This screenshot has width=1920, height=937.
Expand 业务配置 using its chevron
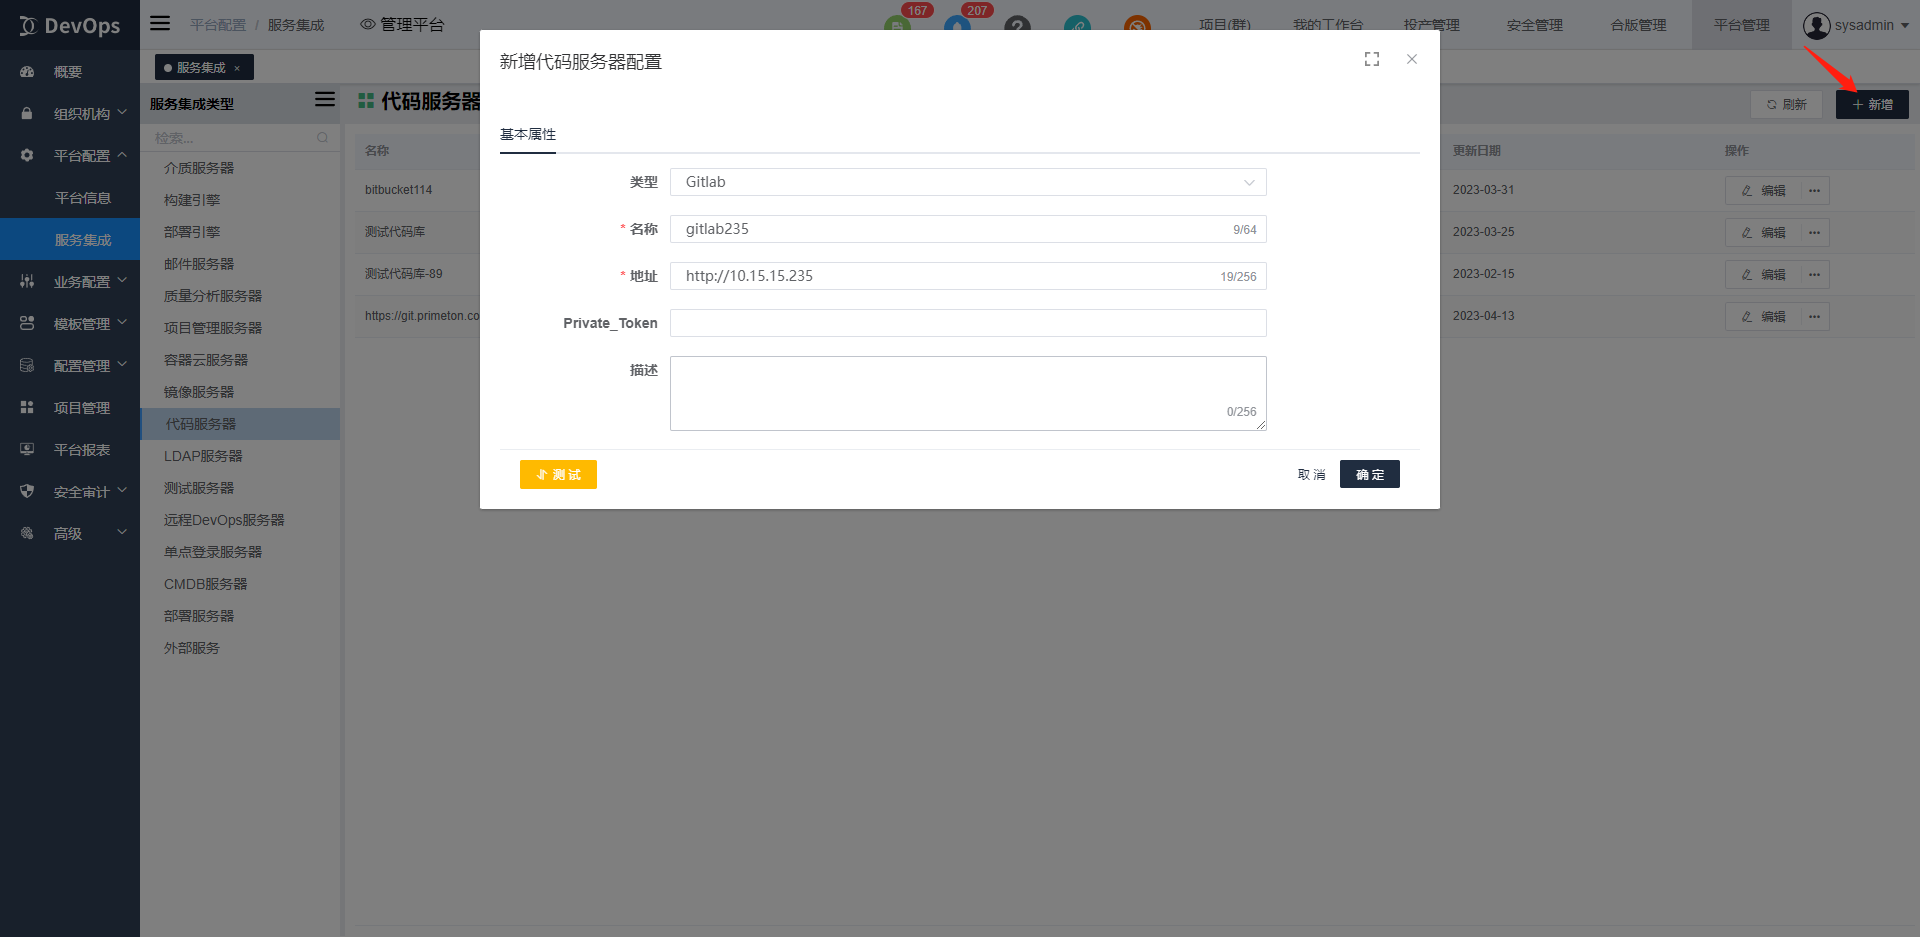(122, 281)
